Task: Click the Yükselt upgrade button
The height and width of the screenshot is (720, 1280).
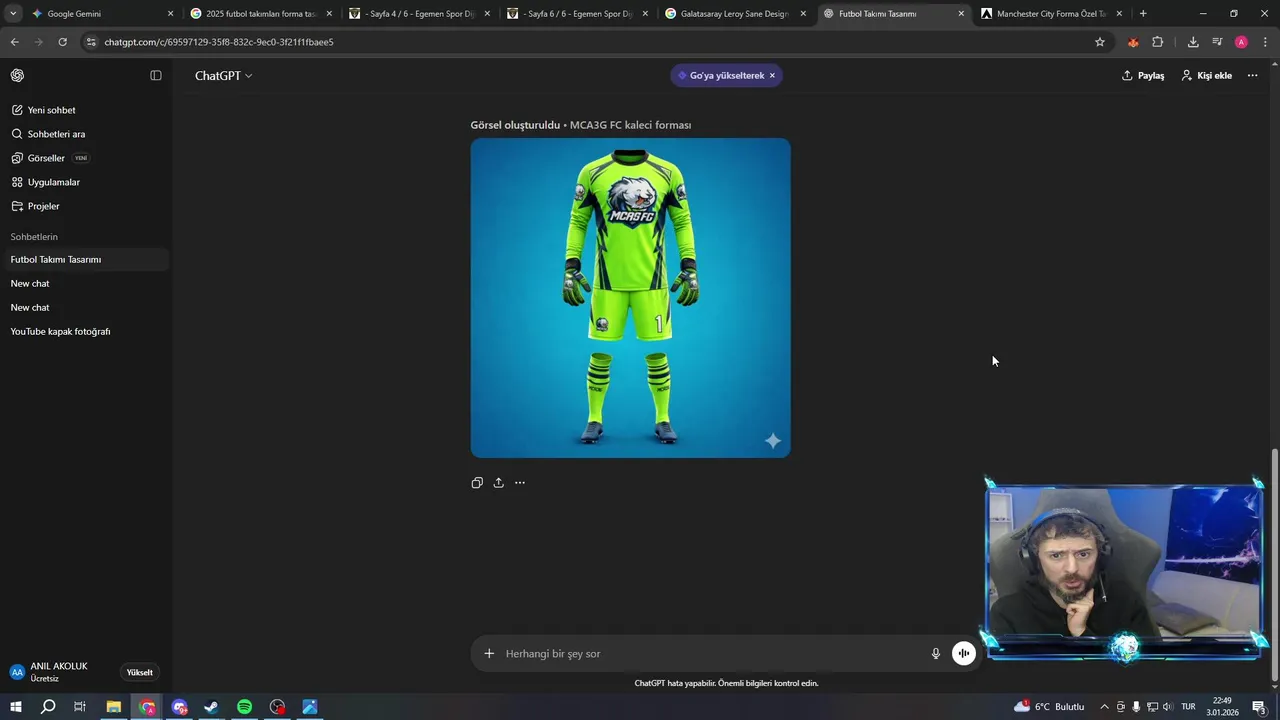Action: pyautogui.click(x=140, y=672)
